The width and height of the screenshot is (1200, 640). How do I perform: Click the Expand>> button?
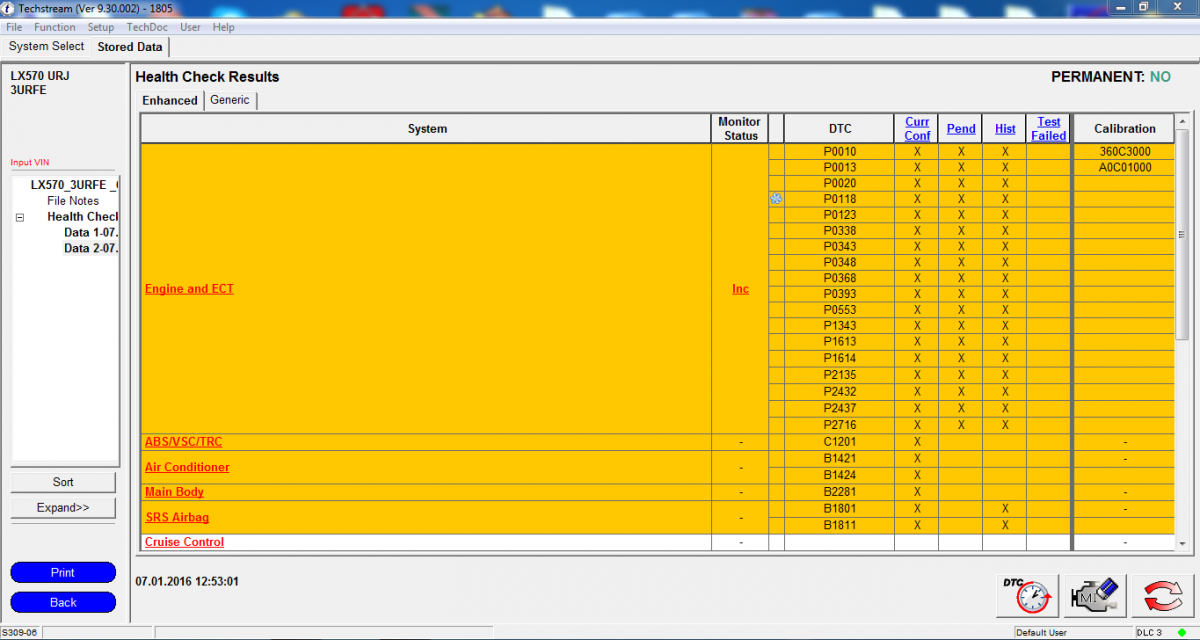(63, 508)
